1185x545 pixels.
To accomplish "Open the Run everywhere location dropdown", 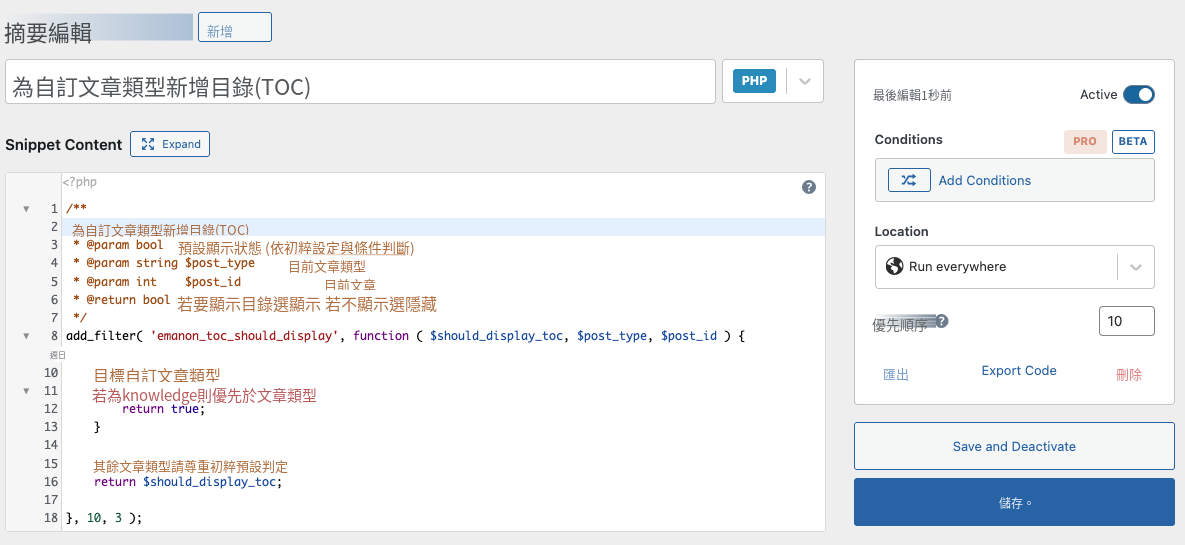I will pos(1014,266).
